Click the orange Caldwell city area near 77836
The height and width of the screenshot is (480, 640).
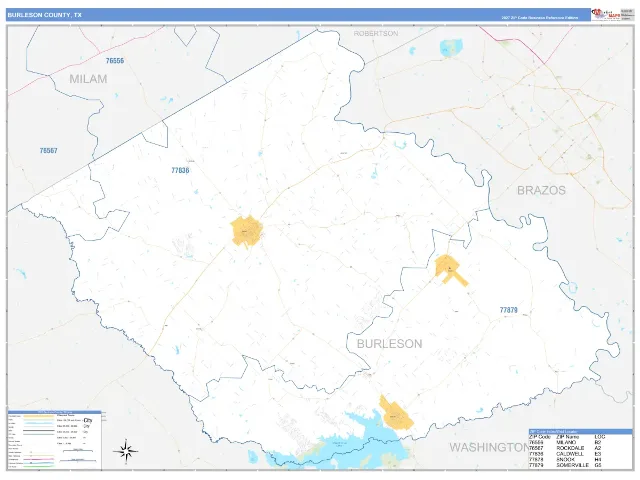click(247, 231)
